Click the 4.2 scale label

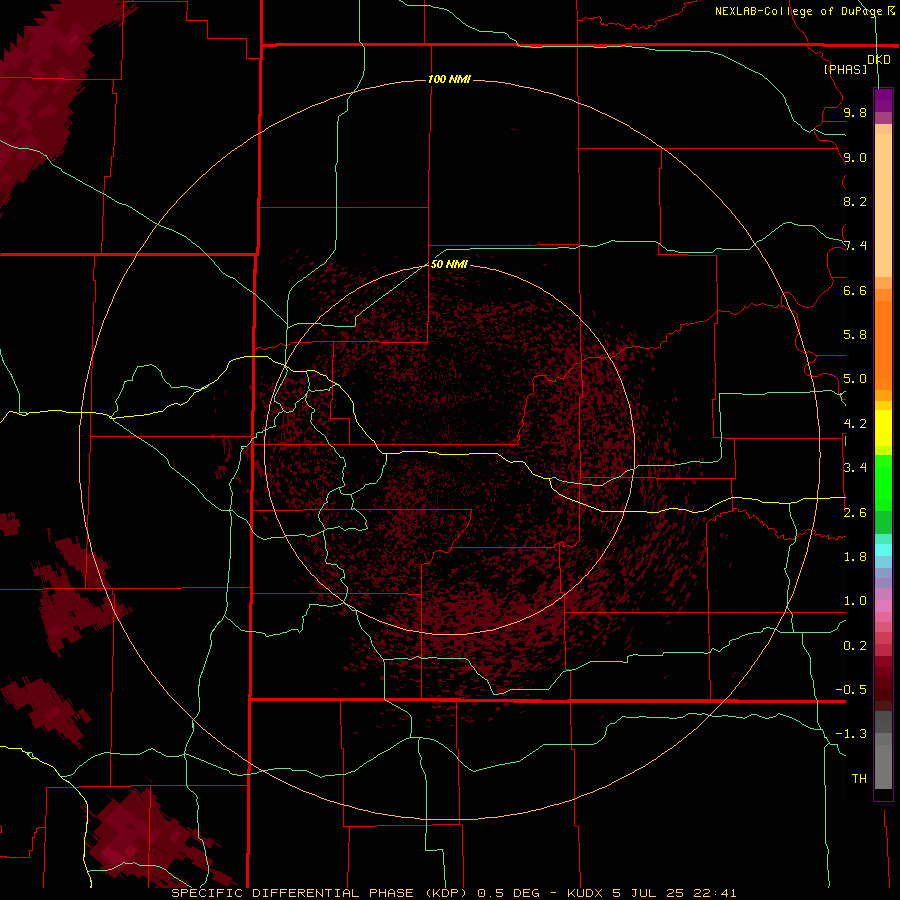click(x=855, y=424)
